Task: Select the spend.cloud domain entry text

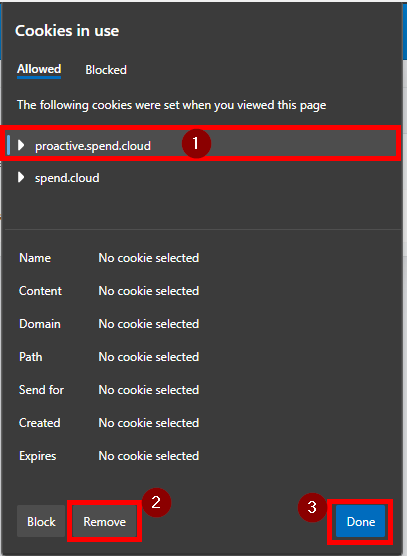Action: tap(67, 178)
